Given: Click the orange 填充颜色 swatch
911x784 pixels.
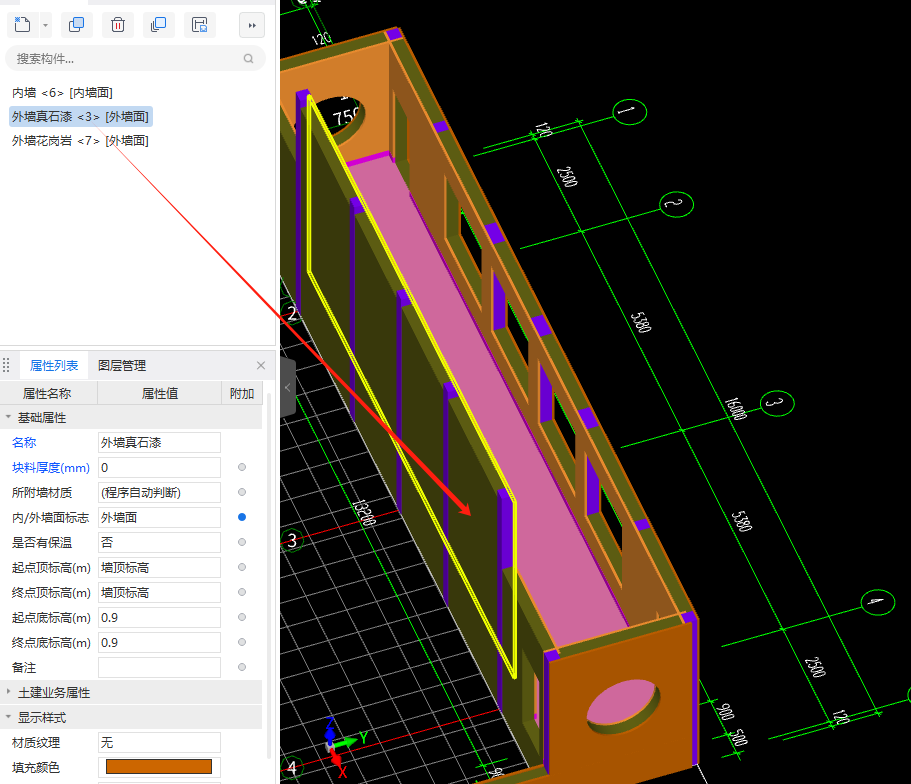Looking at the screenshot, I should click(x=159, y=767).
